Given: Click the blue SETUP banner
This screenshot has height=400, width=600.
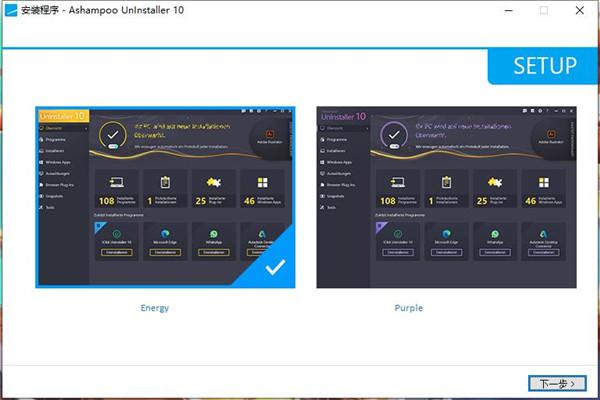Looking at the screenshot, I should coord(543,66).
